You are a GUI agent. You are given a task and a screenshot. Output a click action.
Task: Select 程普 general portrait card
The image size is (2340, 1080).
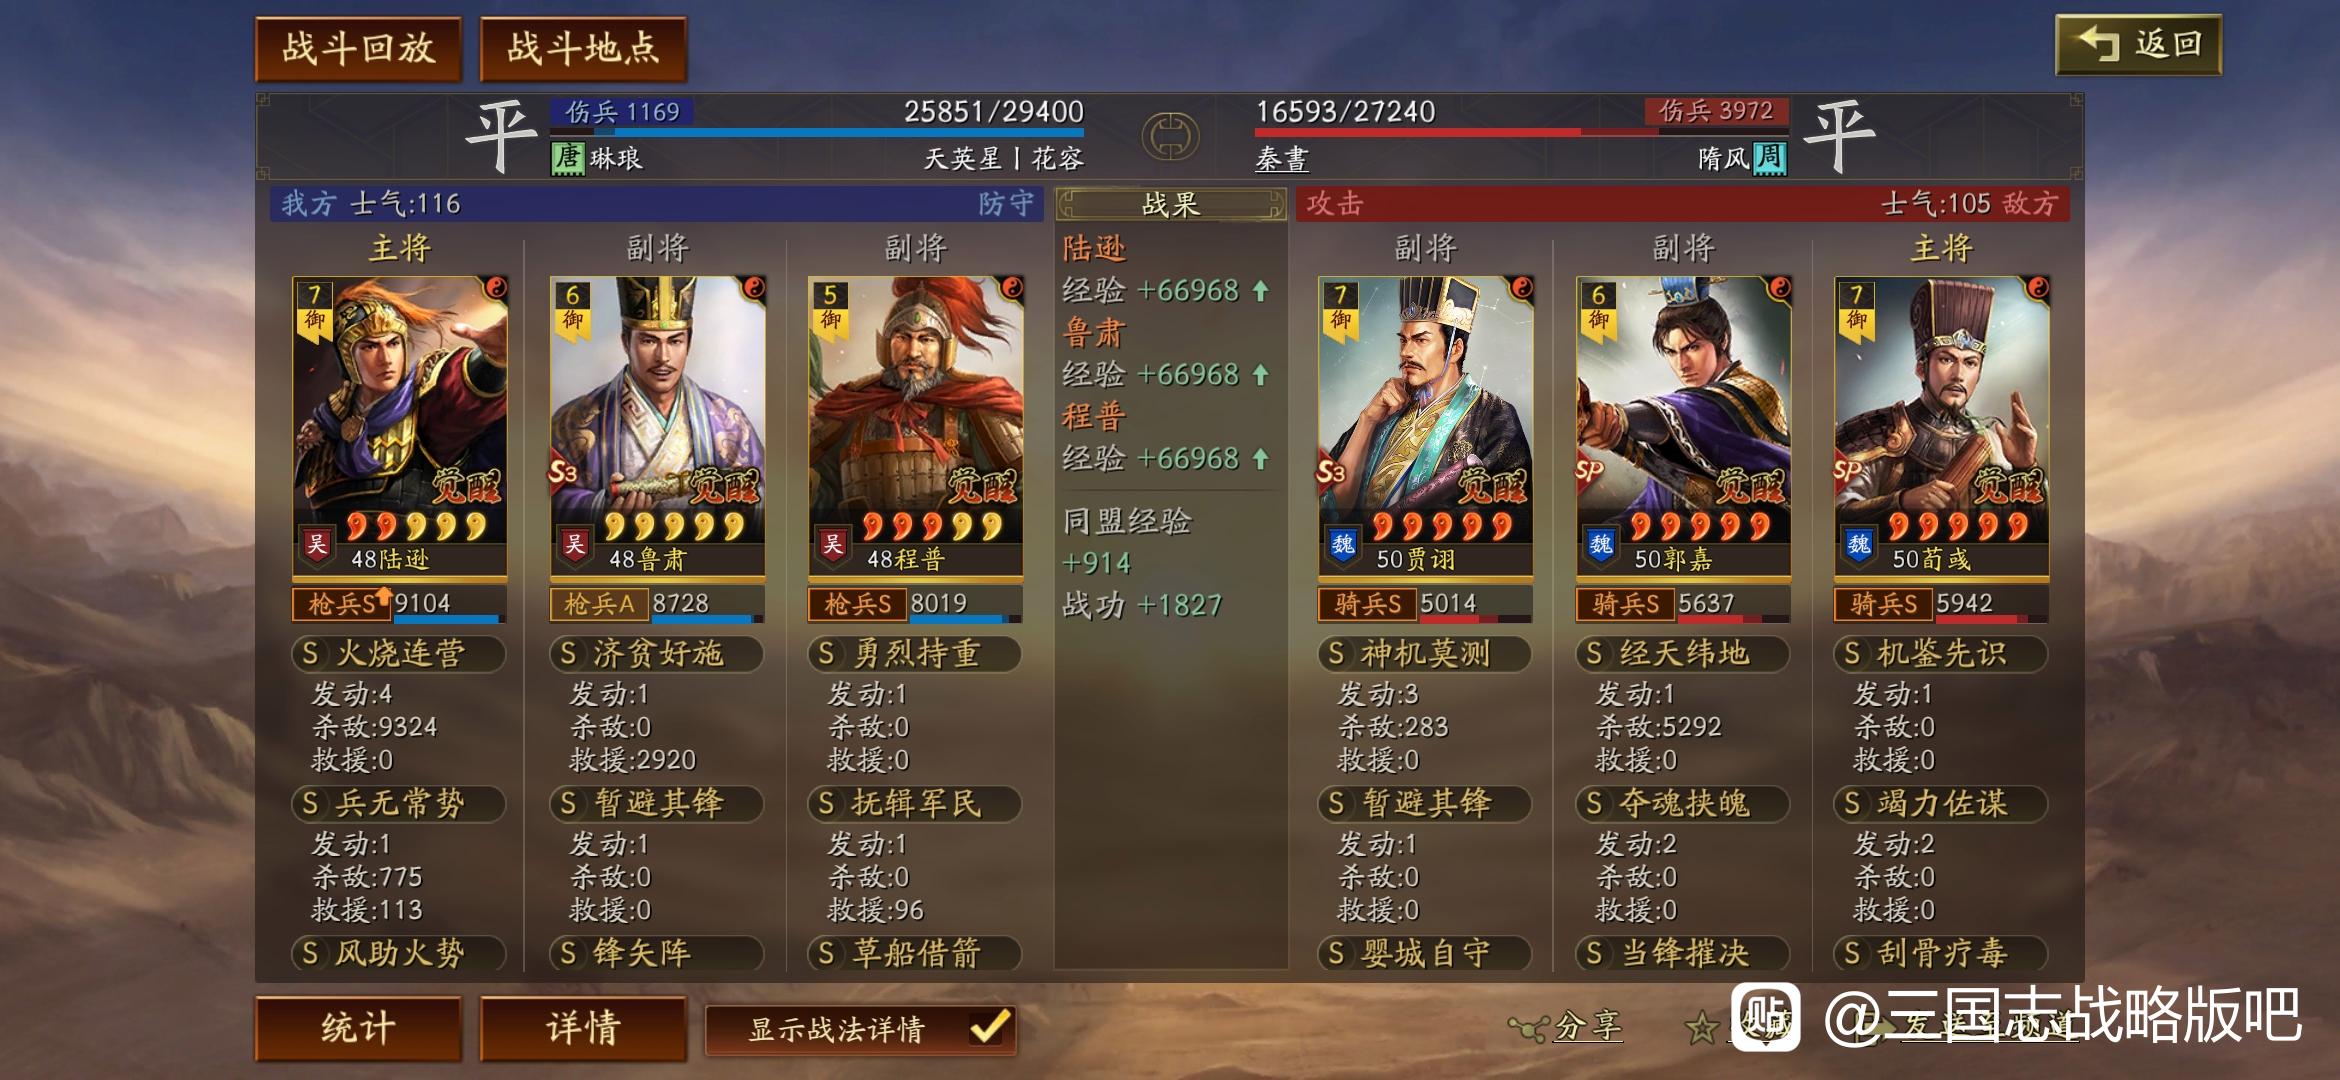coord(916,427)
